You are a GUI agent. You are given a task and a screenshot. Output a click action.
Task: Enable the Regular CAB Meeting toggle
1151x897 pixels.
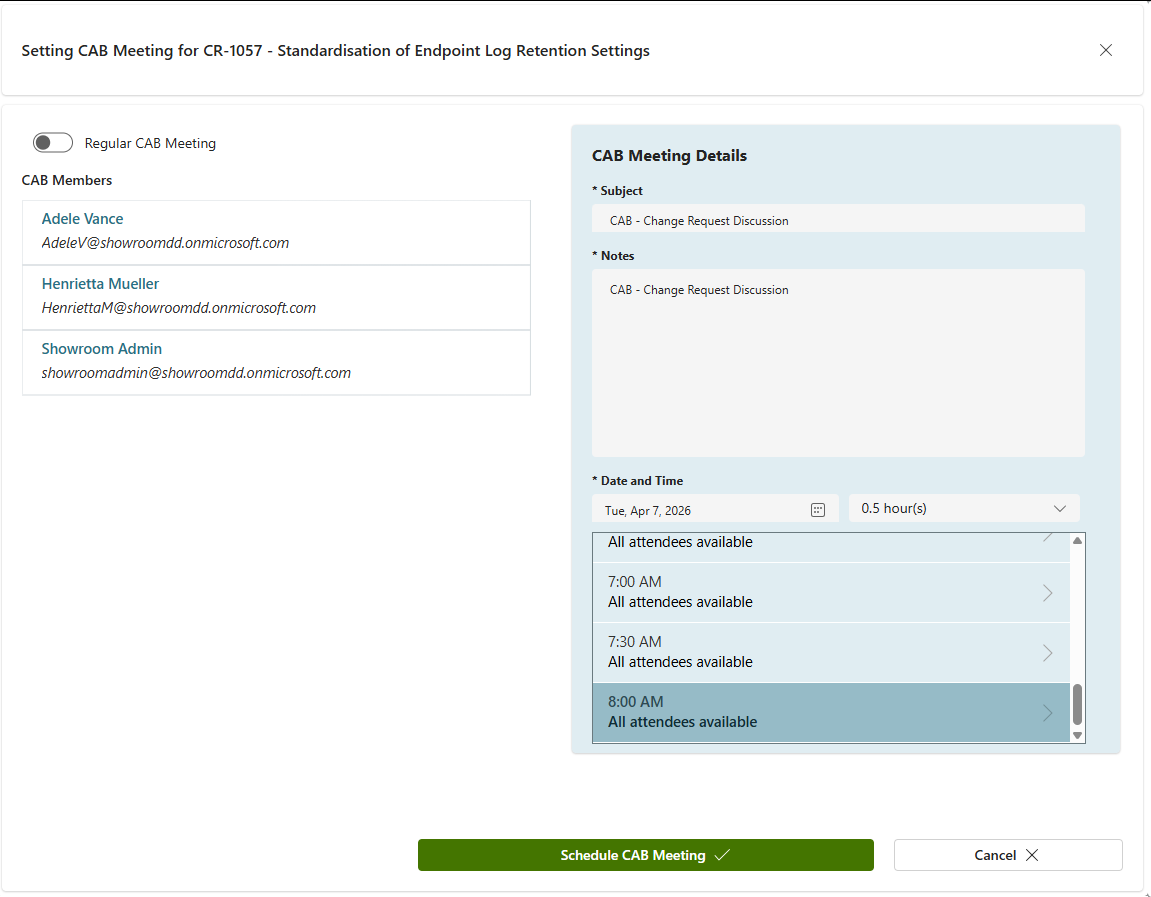point(53,143)
